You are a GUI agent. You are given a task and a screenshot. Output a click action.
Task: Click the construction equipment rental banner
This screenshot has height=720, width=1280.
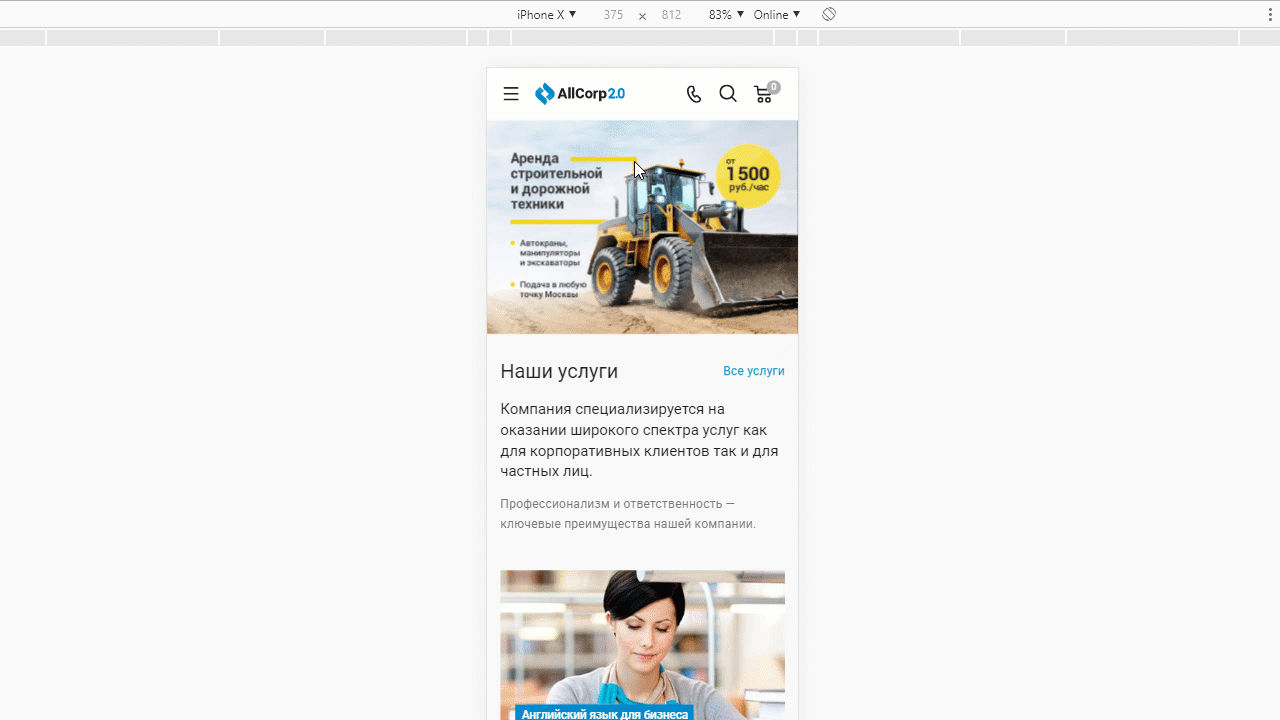[642, 227]
